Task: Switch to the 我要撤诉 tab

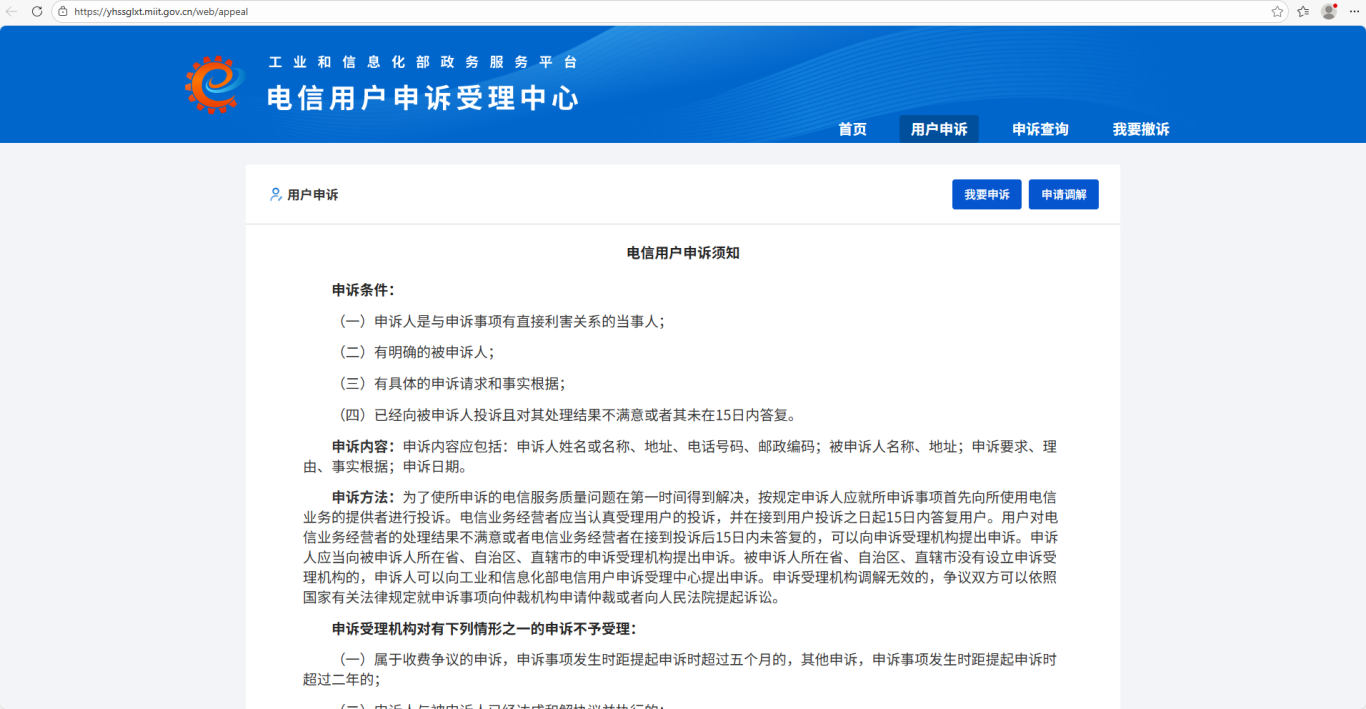Action: click(x=1140, y=129)
